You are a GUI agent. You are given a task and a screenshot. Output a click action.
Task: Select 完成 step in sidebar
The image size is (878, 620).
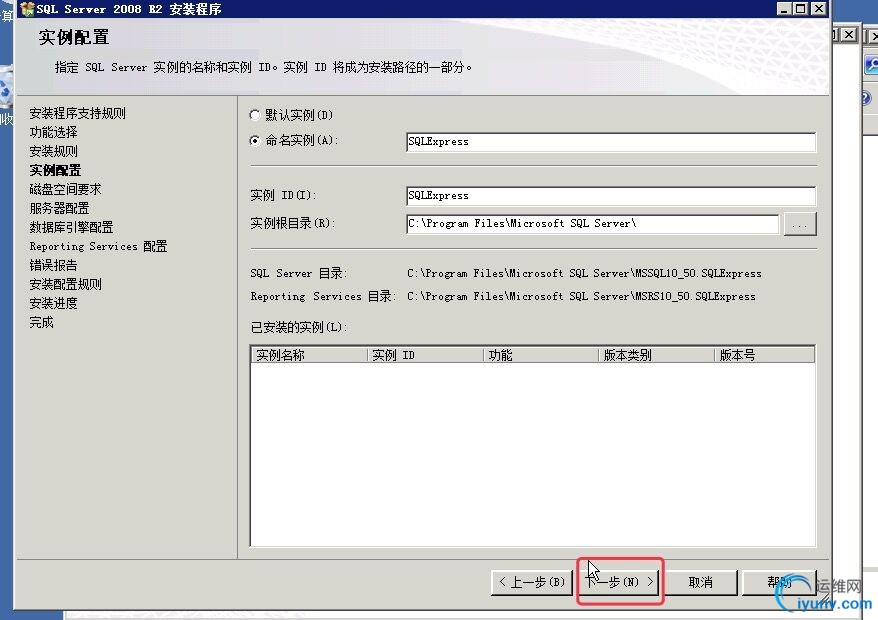pyautogui.click(x=41, y=323)
